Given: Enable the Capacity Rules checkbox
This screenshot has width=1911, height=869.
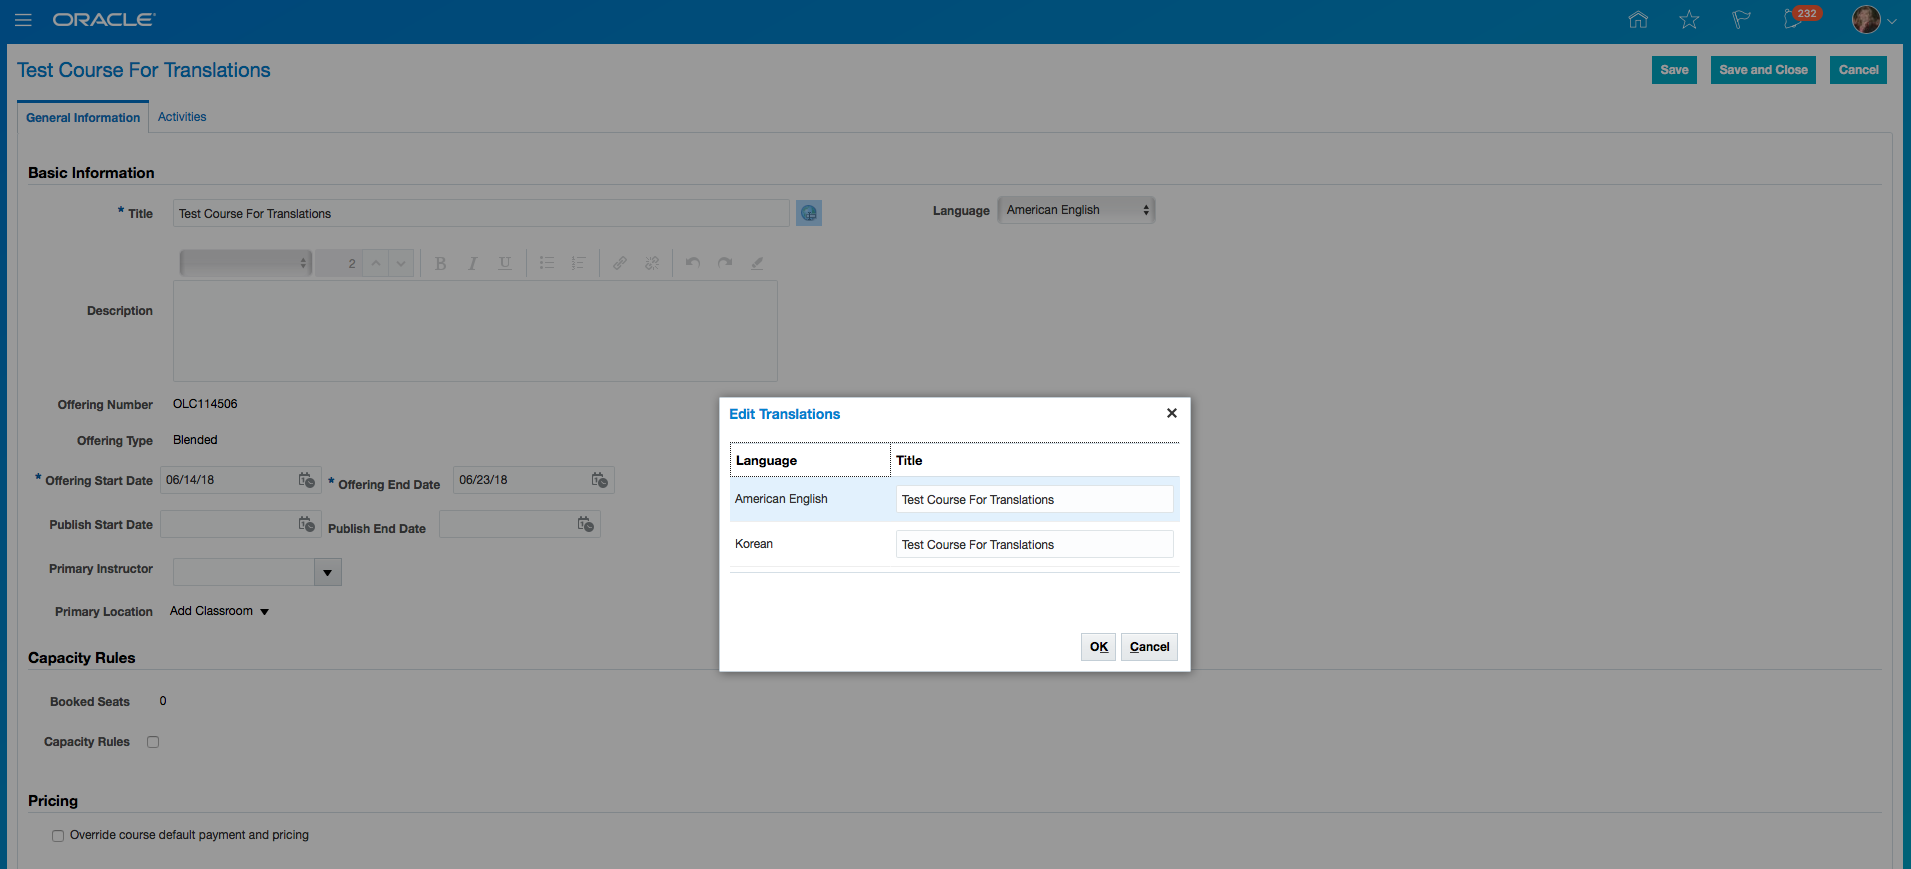Looking at the screenshot, I should [x=153, y=742].
